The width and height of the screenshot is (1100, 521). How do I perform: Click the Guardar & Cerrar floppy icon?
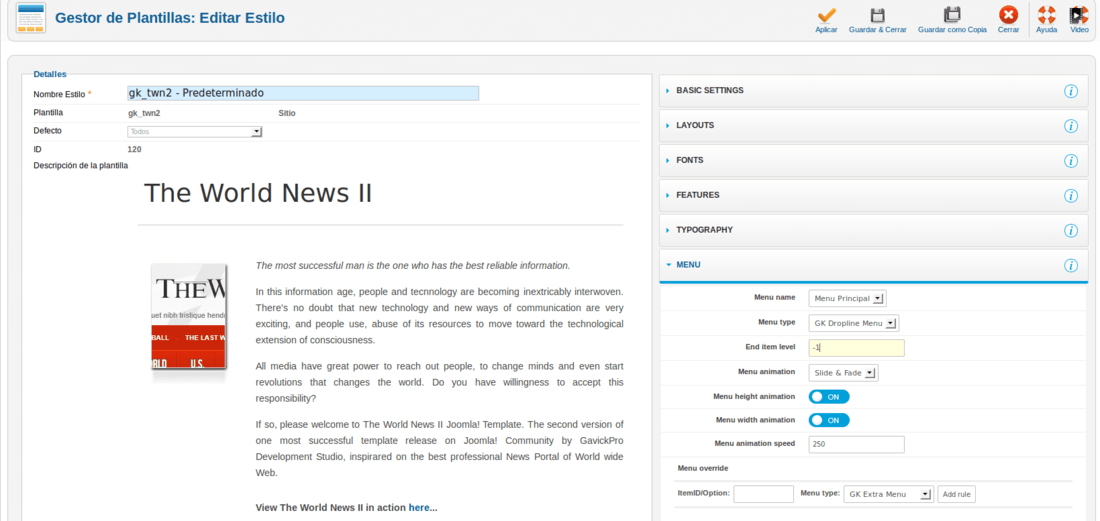pyautogui.click(x=877, y=15)
